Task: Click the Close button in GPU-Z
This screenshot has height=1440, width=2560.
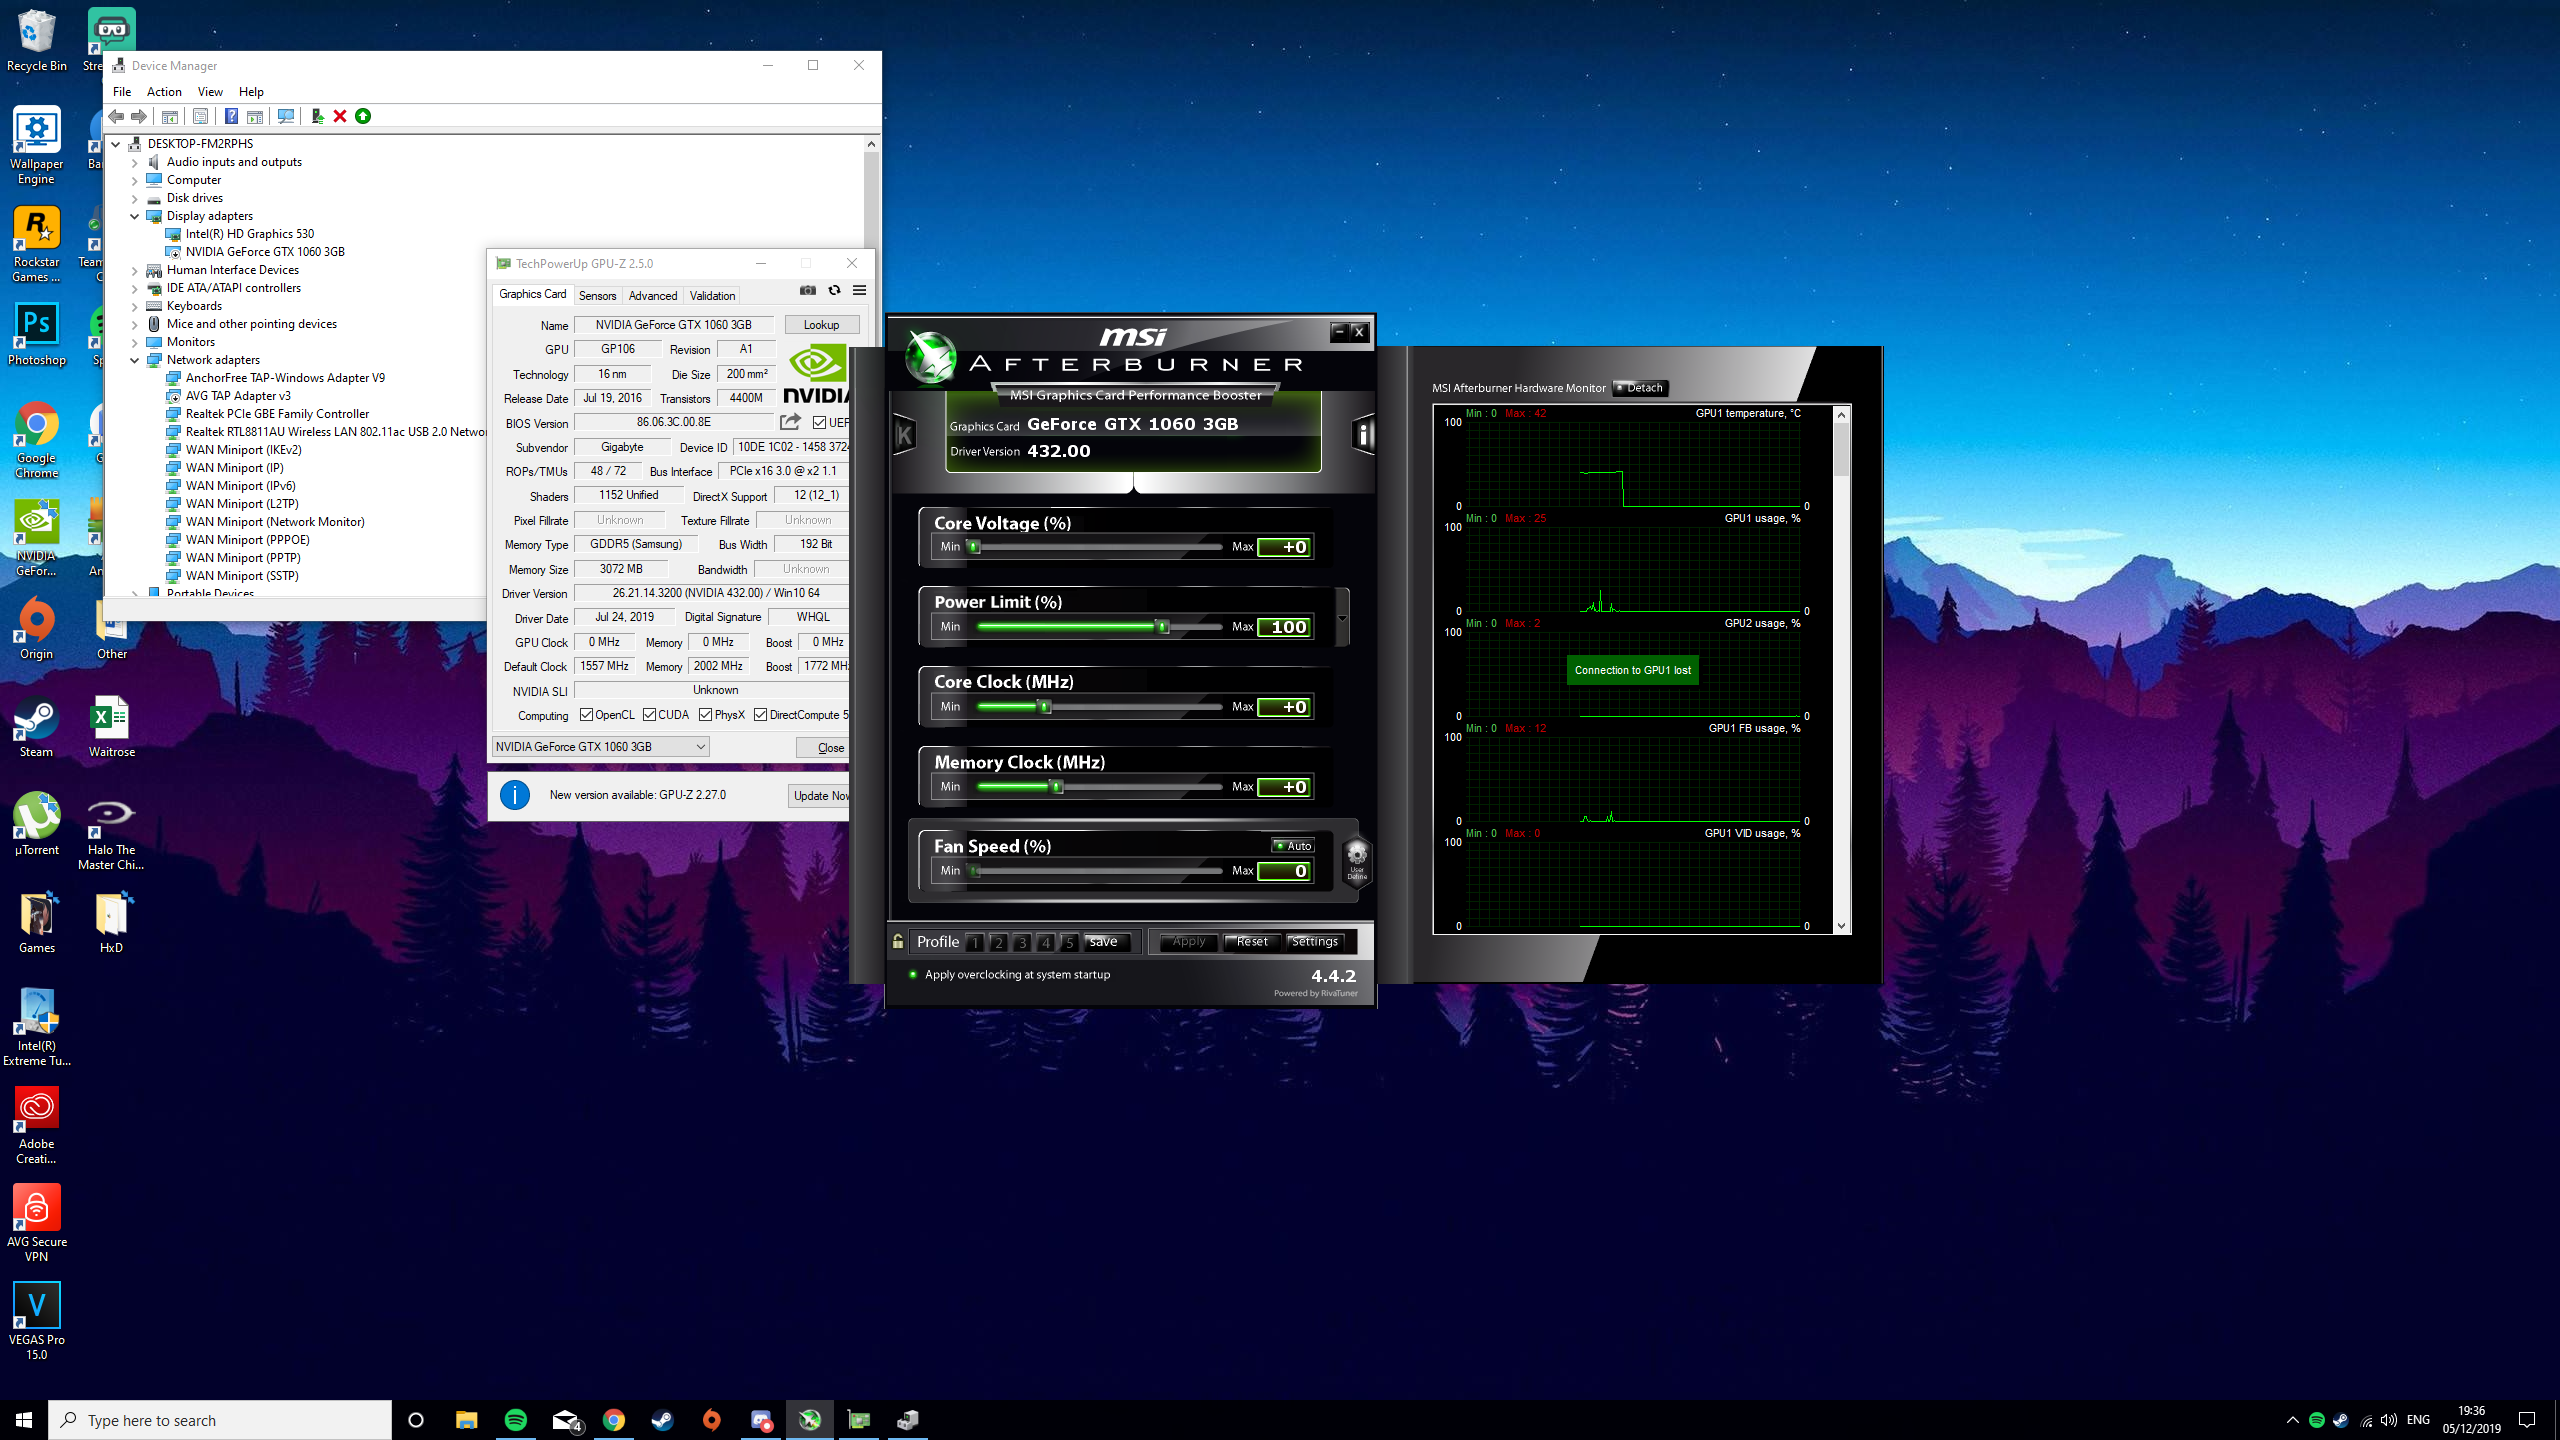Action: (823, 748)
